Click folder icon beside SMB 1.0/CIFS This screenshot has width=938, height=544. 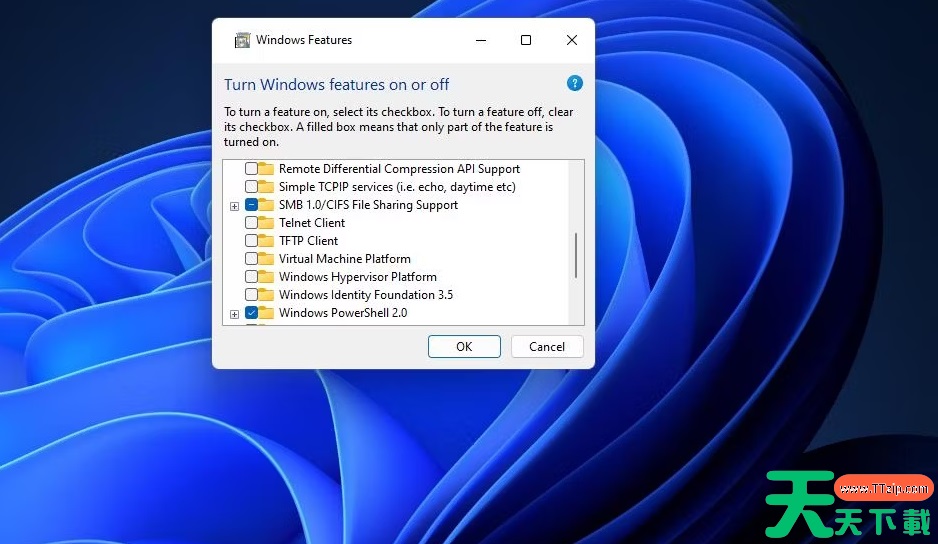tap(266, 205)
